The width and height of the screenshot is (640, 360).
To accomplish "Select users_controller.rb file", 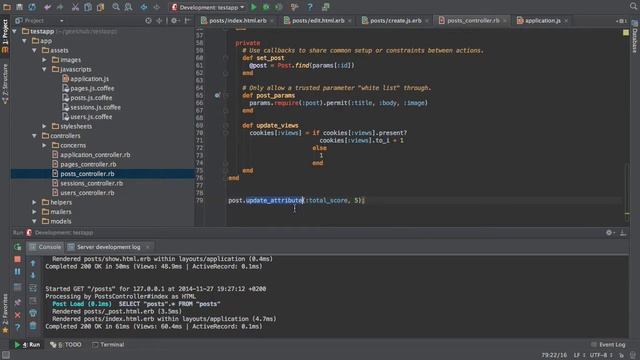I will click(83, 193).
